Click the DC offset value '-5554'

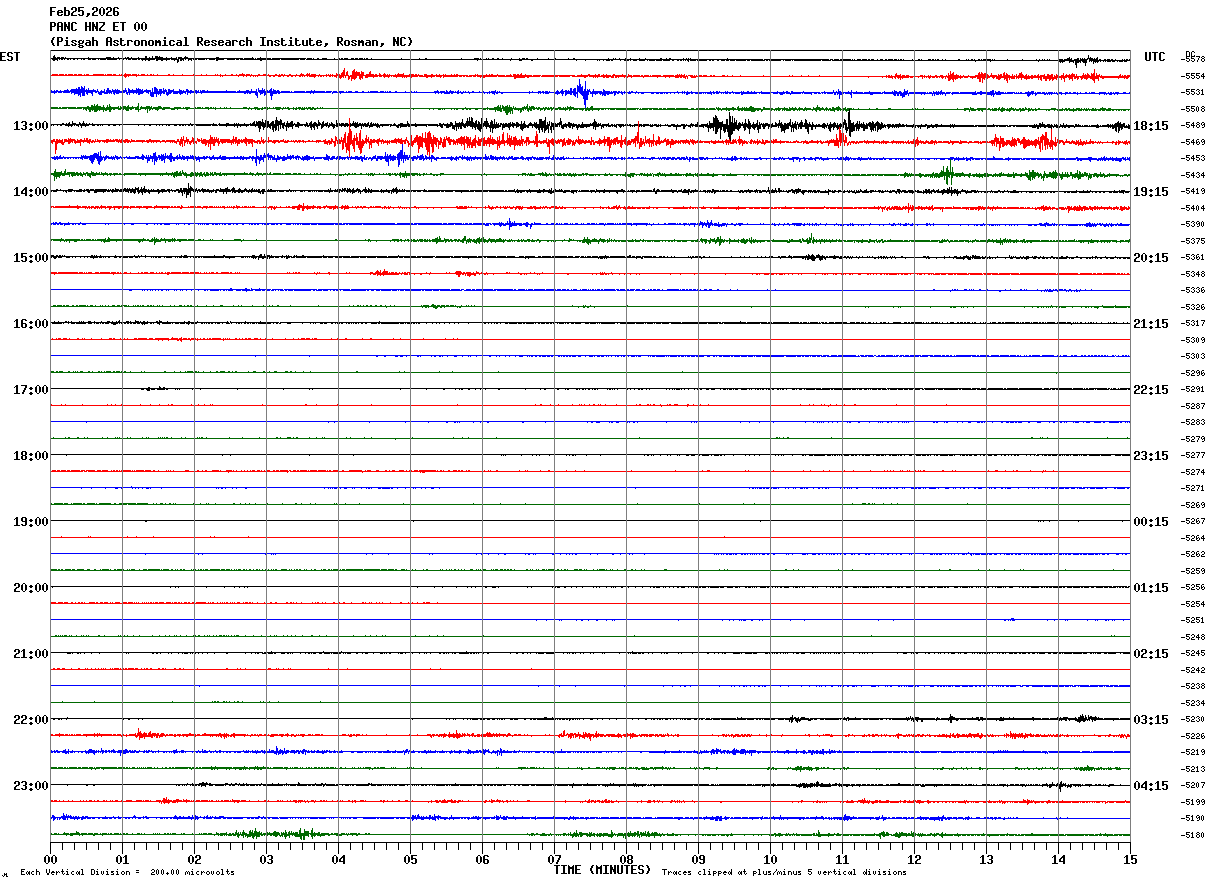[x=1193, y=76]
